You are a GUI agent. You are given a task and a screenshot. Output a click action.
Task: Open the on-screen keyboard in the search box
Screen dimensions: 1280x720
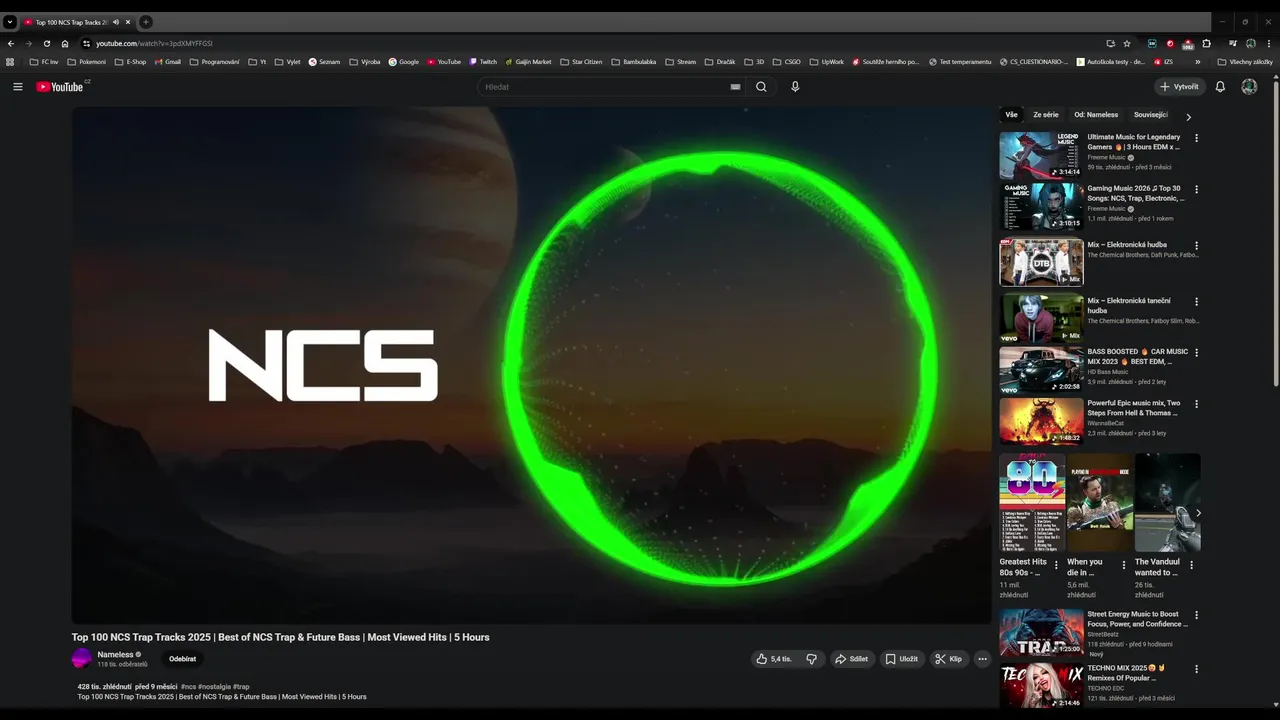point(735,87)
